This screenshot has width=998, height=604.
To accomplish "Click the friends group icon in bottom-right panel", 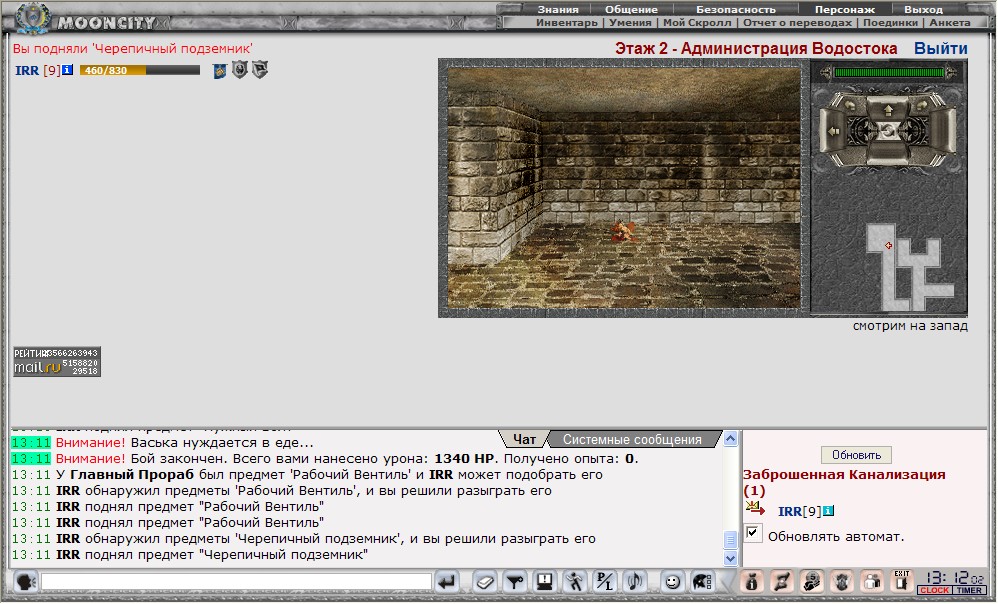I will tap(871, 582).
